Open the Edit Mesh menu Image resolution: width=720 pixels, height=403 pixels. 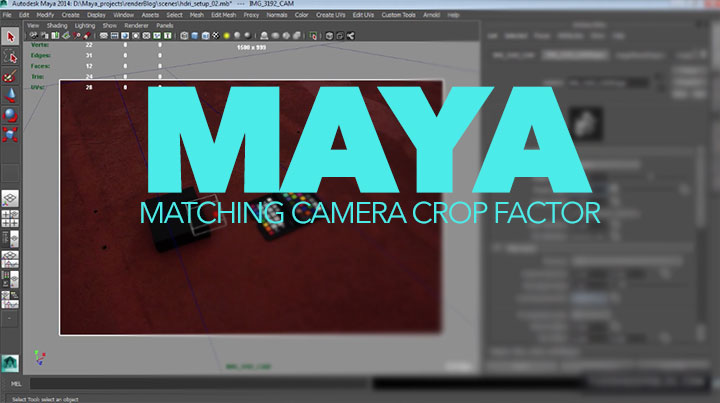coord(223,15)
